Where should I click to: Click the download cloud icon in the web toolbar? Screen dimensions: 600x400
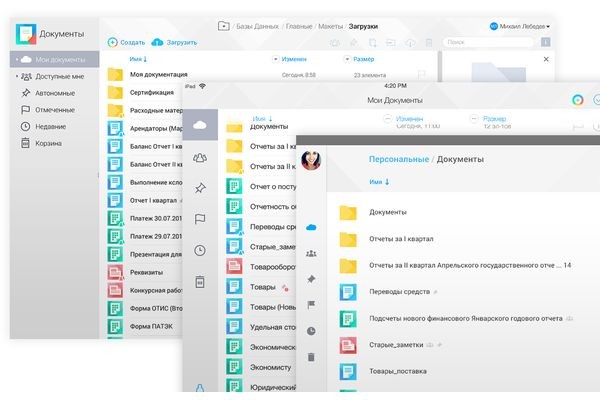[410, 42]
